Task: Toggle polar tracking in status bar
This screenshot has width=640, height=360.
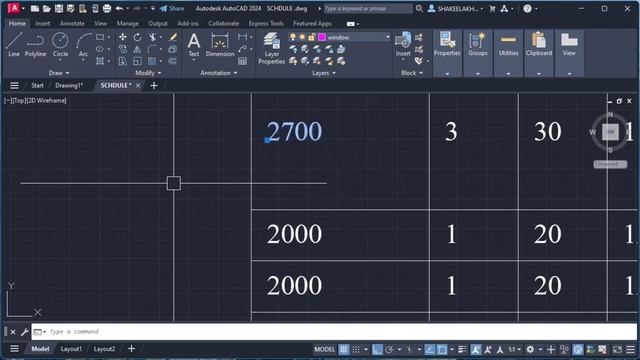Action: (389, 349)
